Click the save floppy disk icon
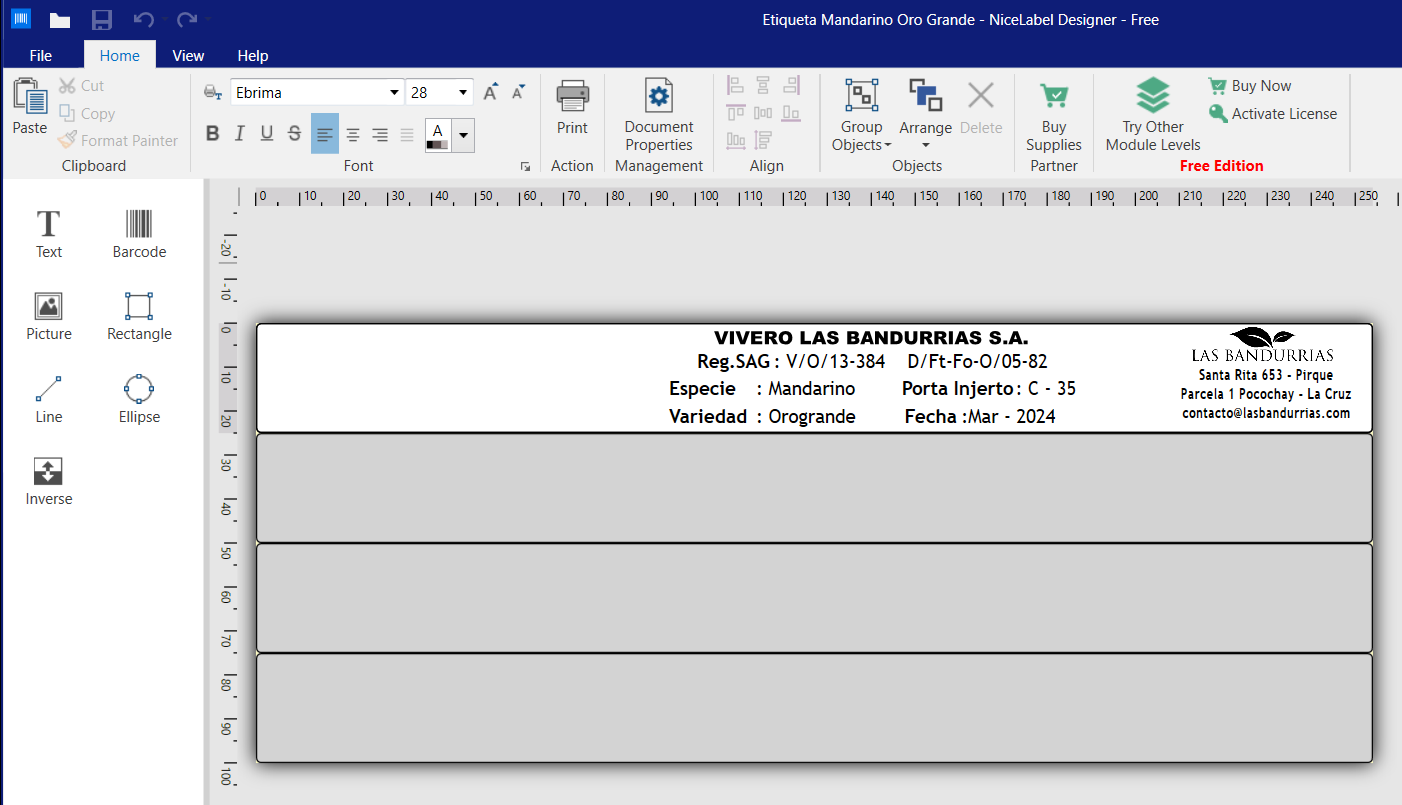The width and height of the screenshot is (1402, 805). (101, 19)
